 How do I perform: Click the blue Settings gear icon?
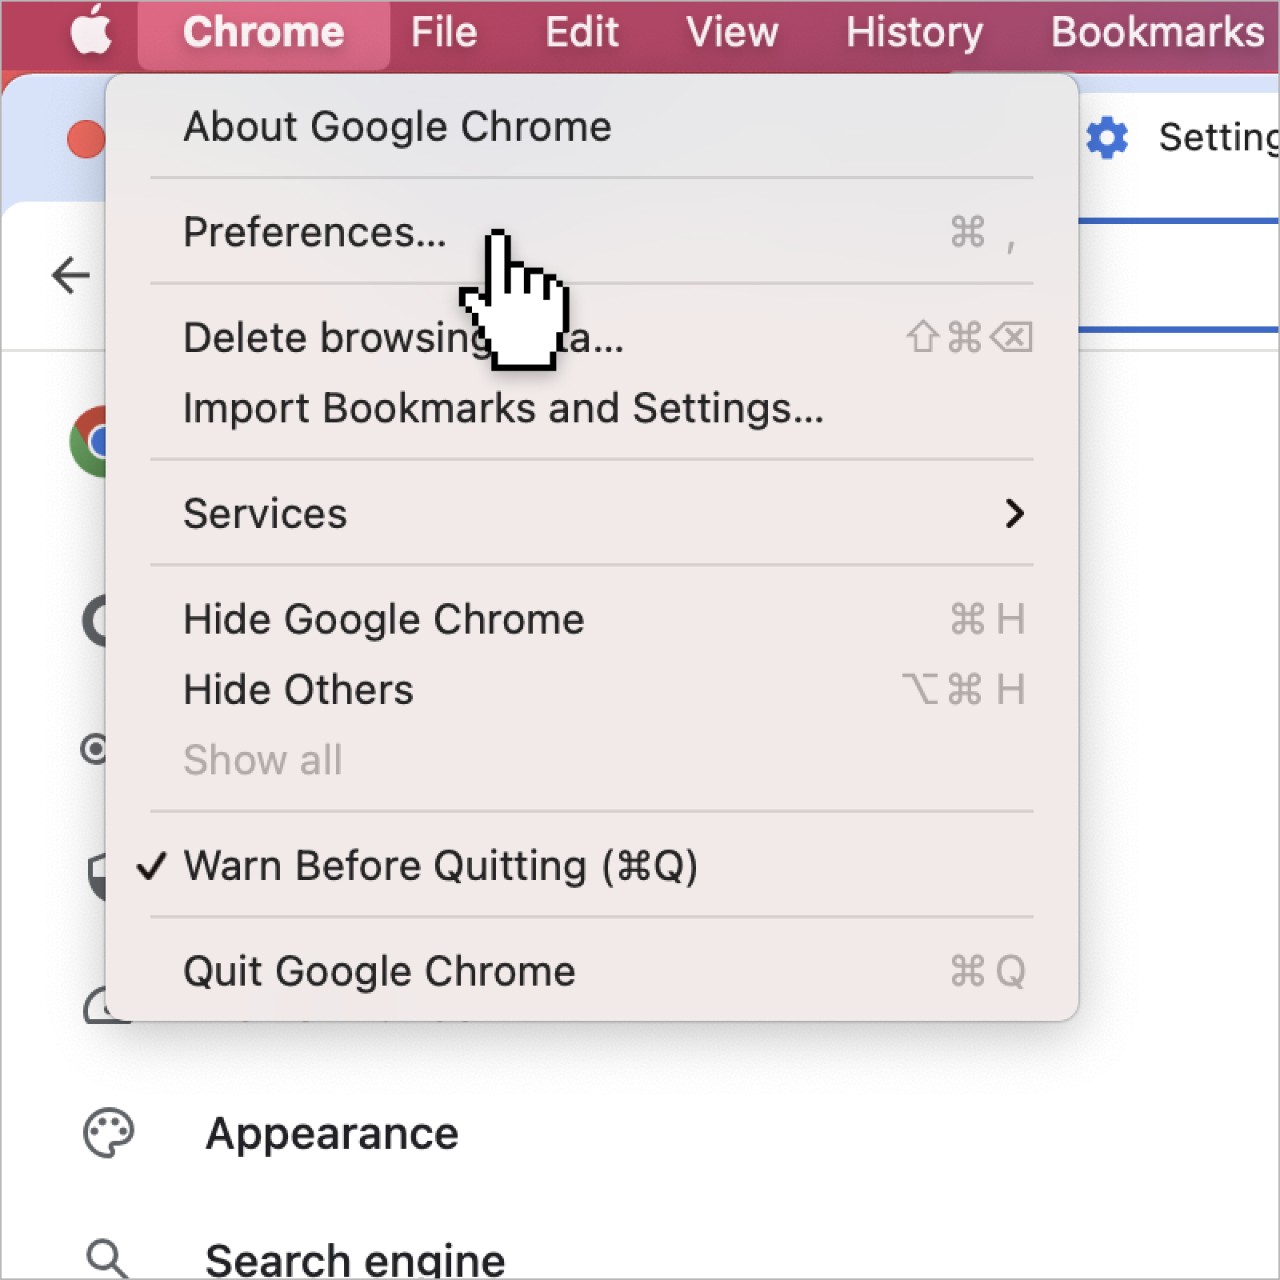[1107, 137]
